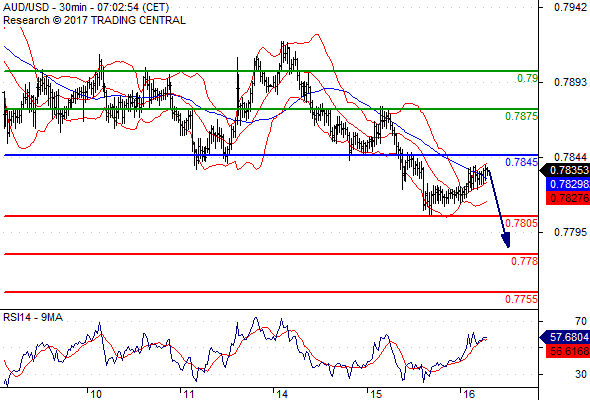Click the red 0.78276 price tag
Image resolution: width=590 pixels, height=400 pixels.
pyautogui.click(x=568, y=198)
